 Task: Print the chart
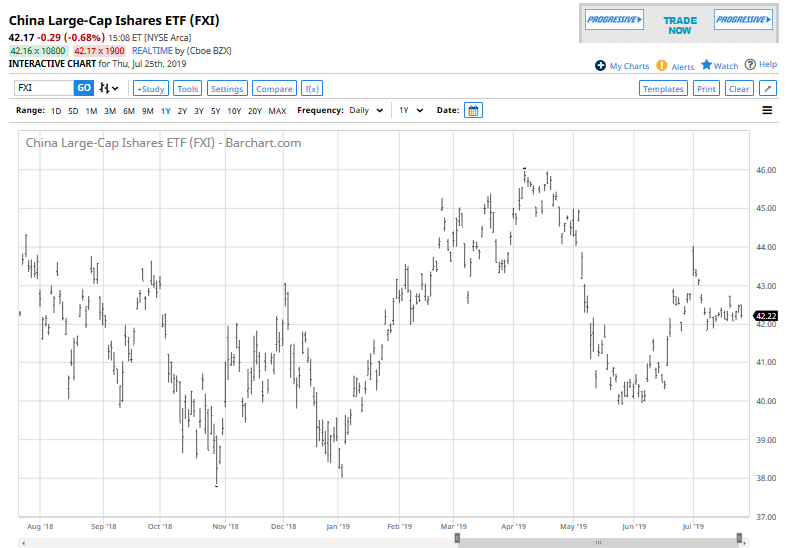tap(706, 89)
